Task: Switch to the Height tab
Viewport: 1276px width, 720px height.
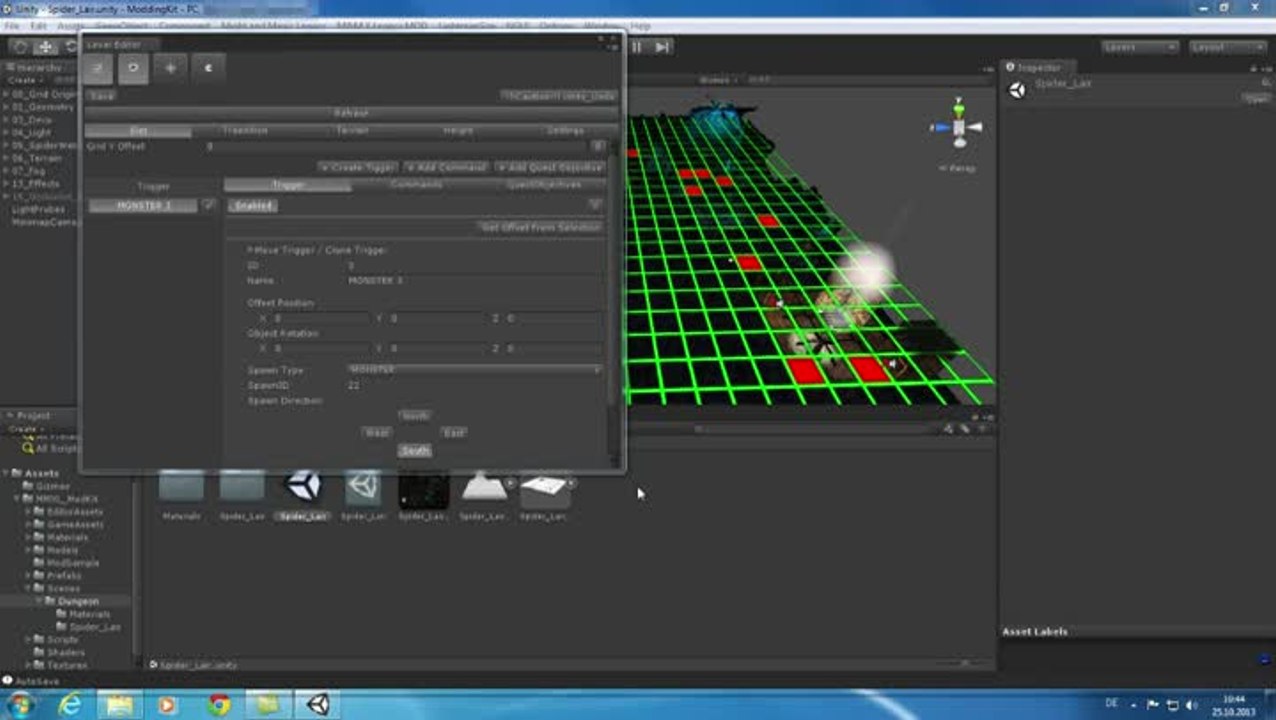Action: [458, 131]
